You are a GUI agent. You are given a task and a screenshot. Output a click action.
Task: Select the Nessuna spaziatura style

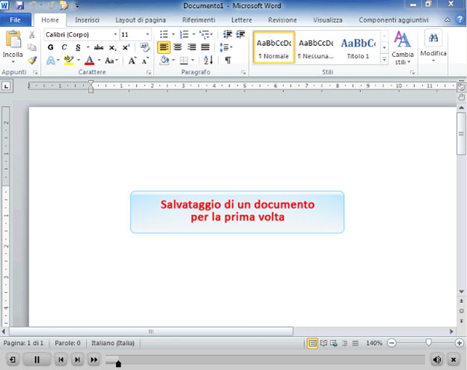[316, 47]
